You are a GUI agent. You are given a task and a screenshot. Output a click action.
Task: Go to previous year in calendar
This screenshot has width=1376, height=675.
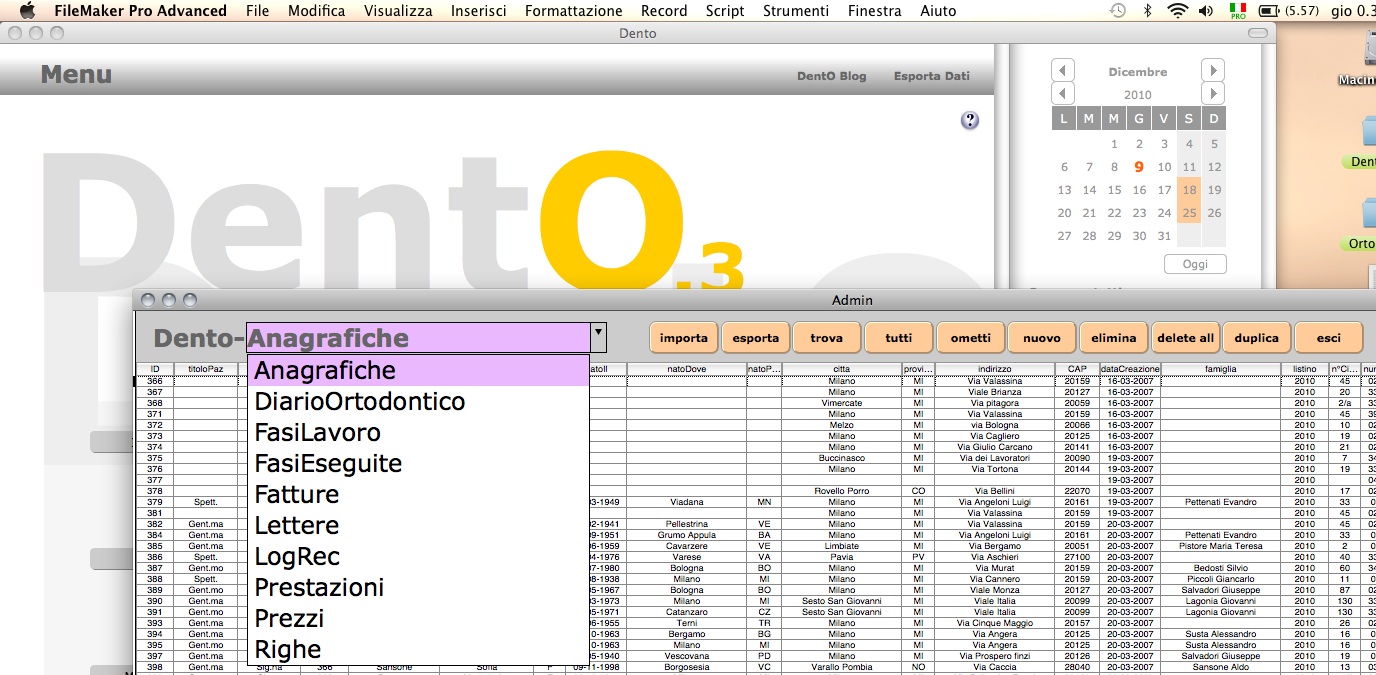coord(1063,94)
